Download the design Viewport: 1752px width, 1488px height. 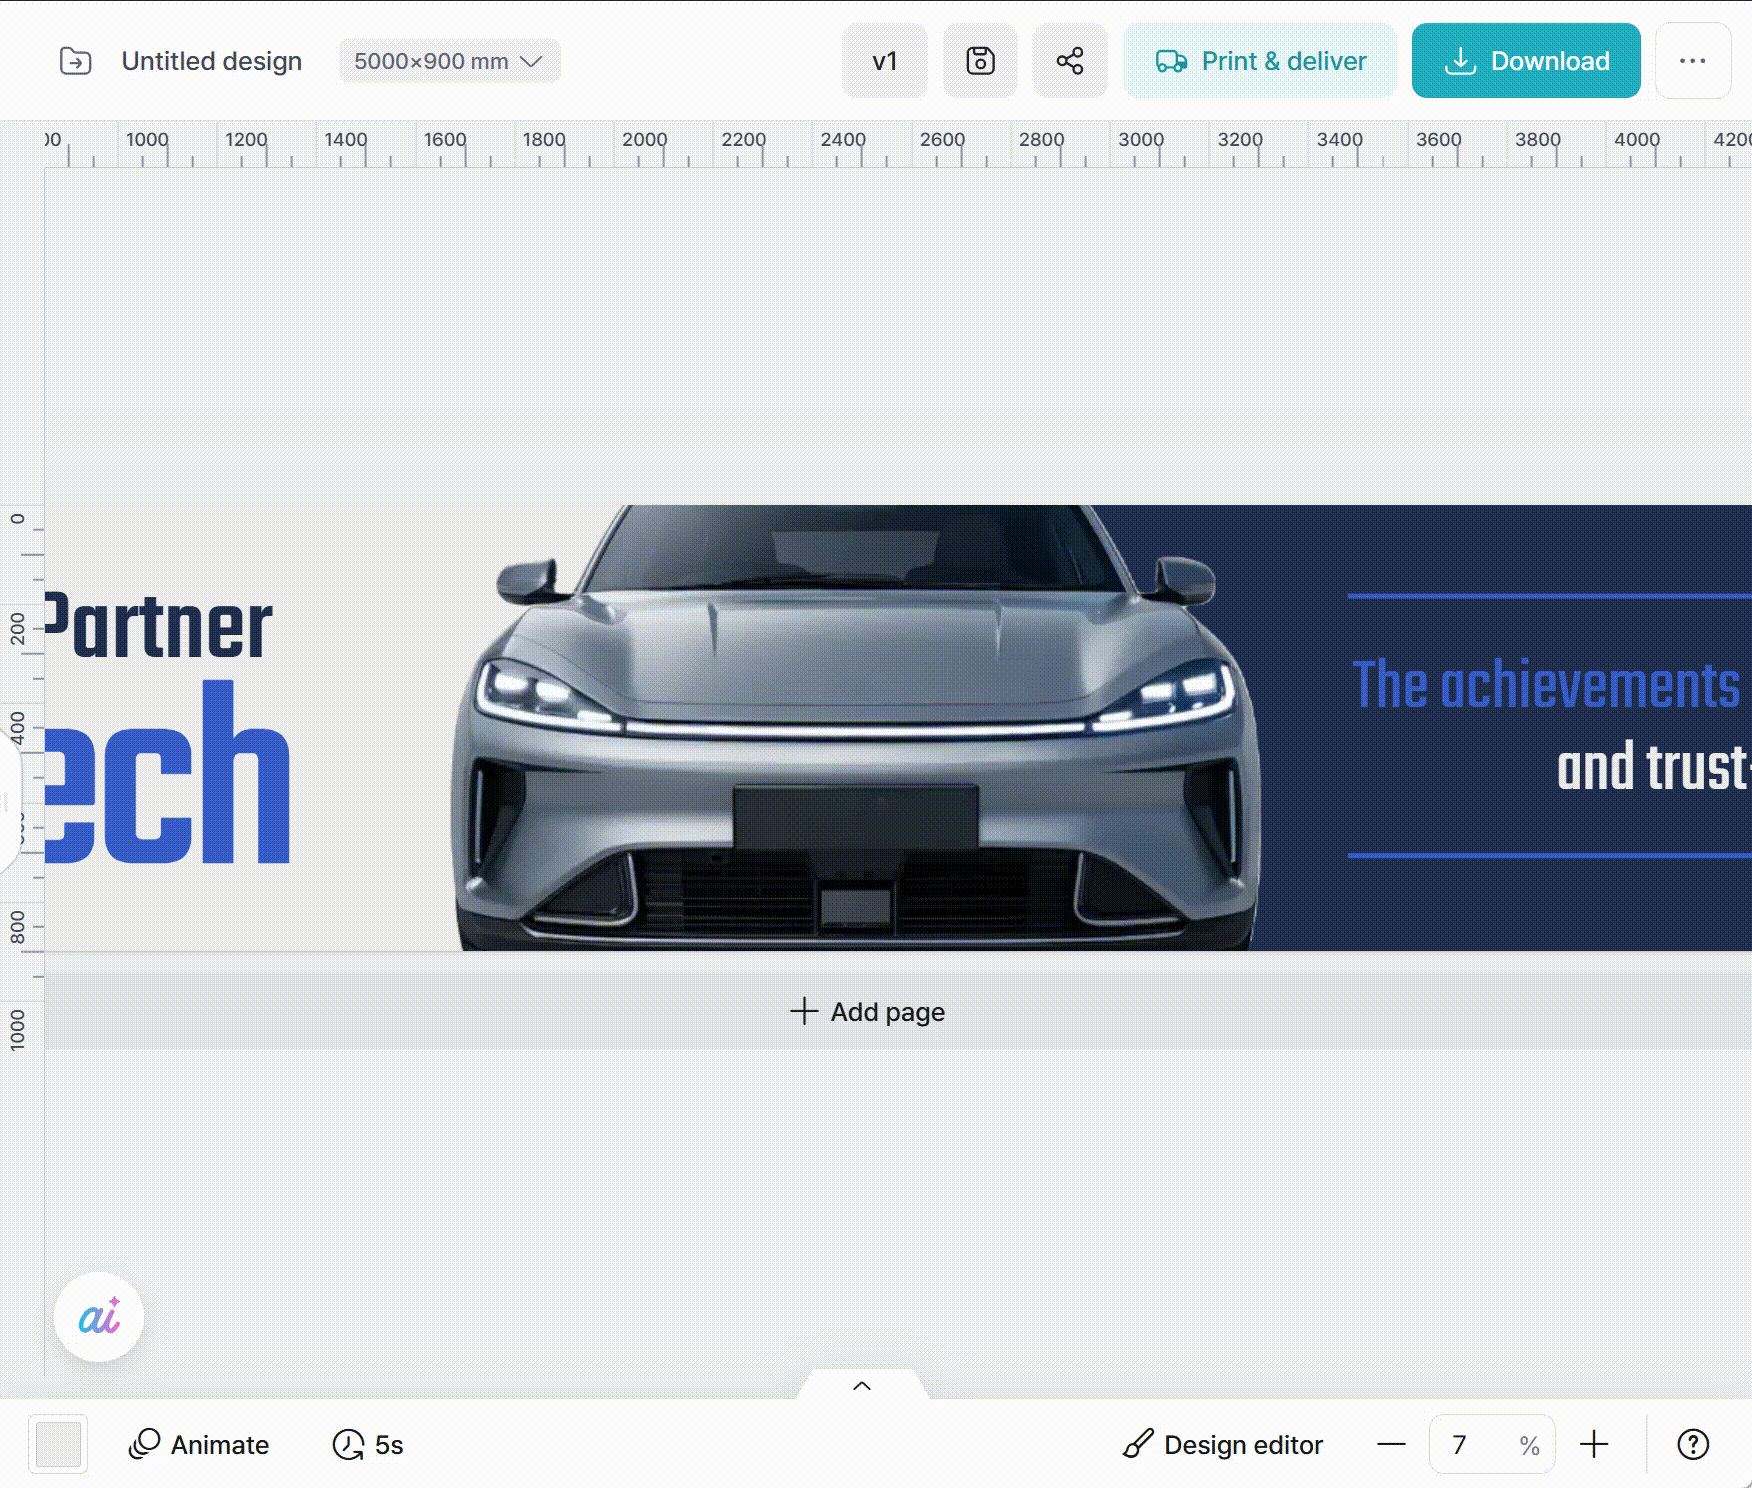click(x=1525, y=61)
